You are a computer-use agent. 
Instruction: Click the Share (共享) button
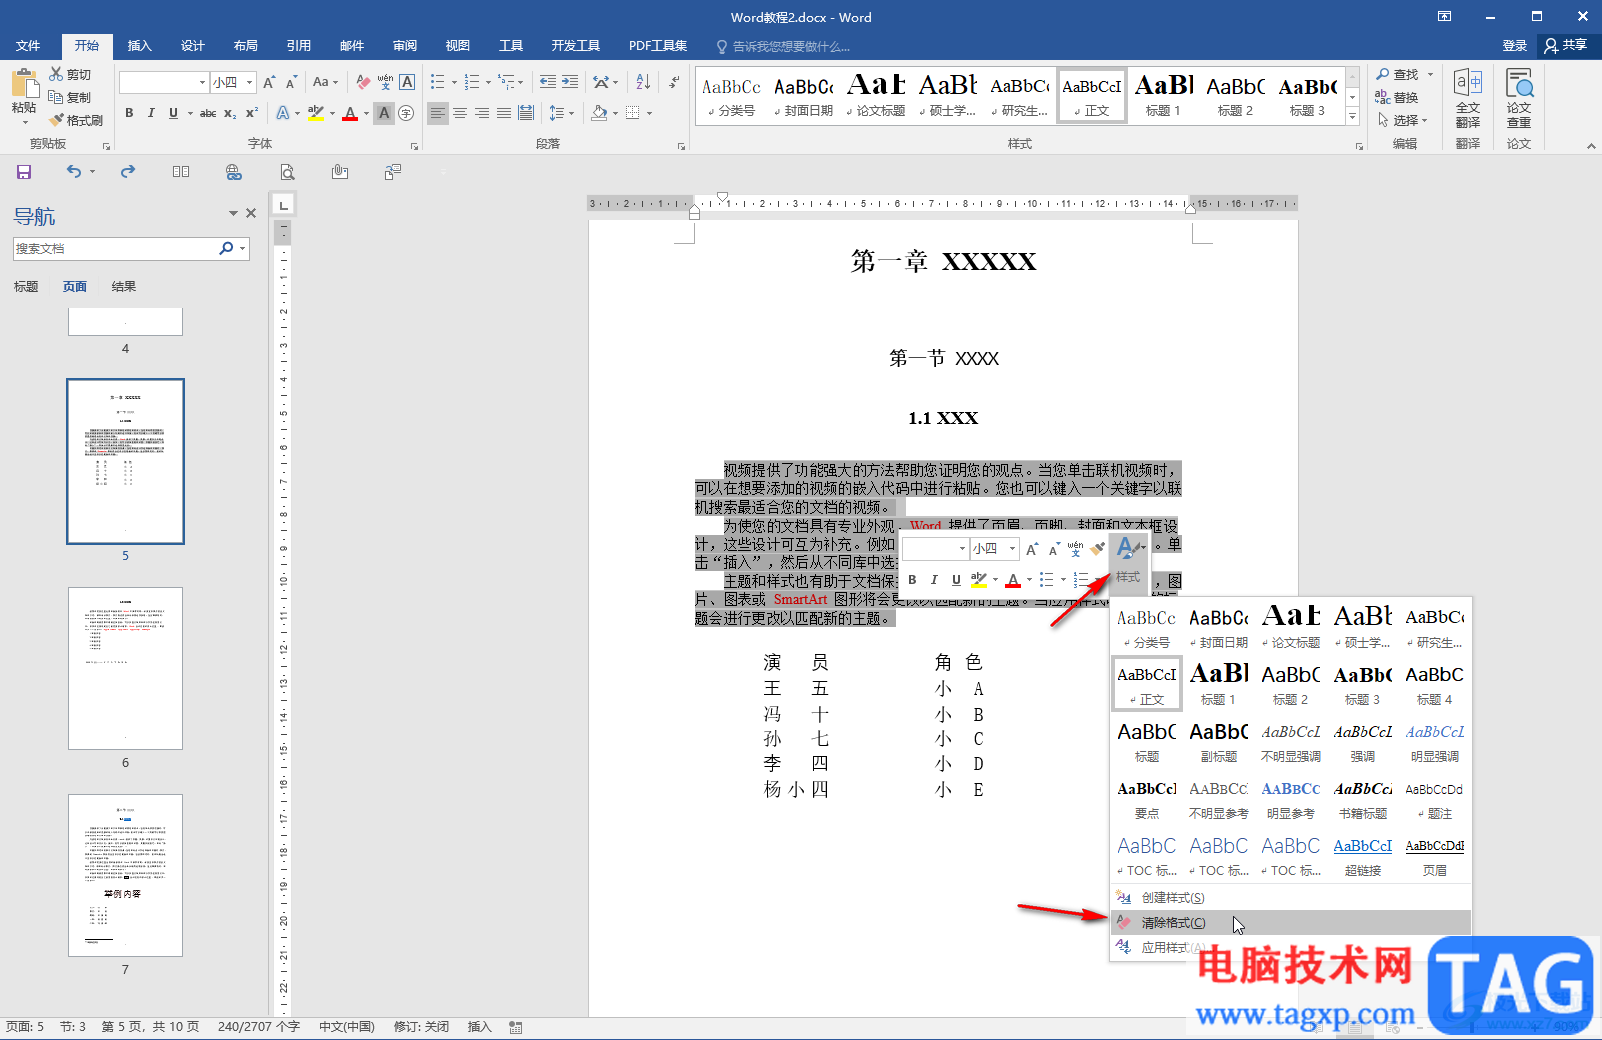tap(1566, 46)
